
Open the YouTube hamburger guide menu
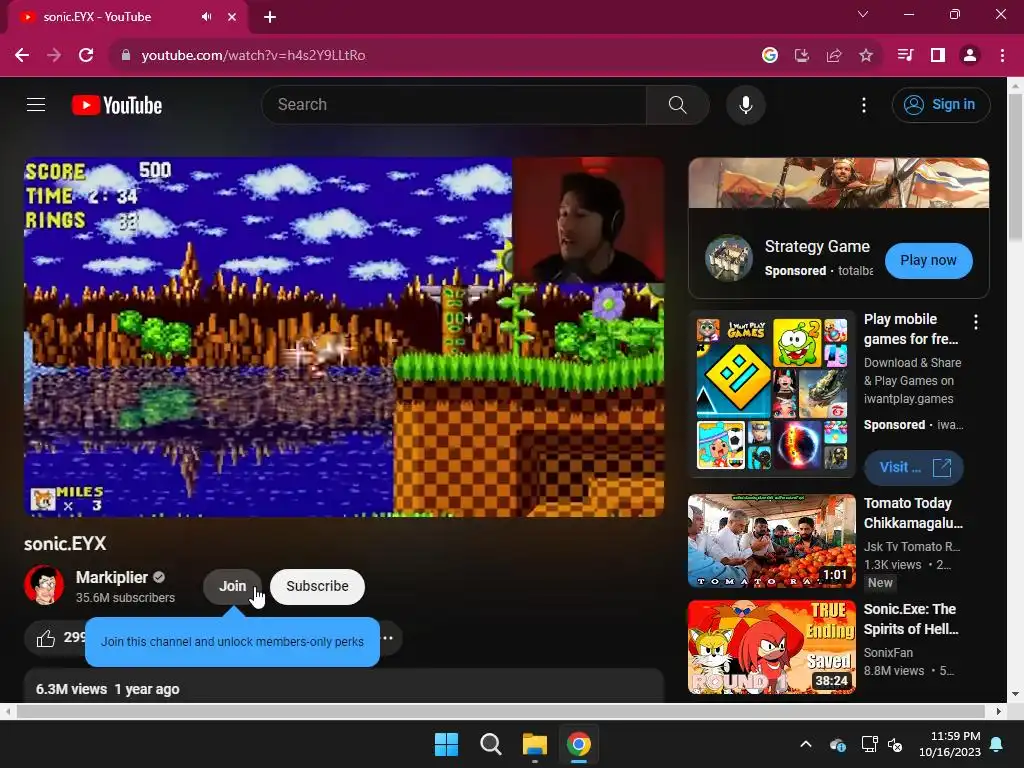(x=36, y=104)
